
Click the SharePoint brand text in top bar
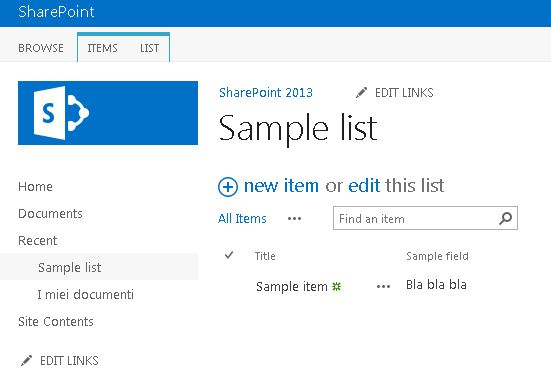56,12
